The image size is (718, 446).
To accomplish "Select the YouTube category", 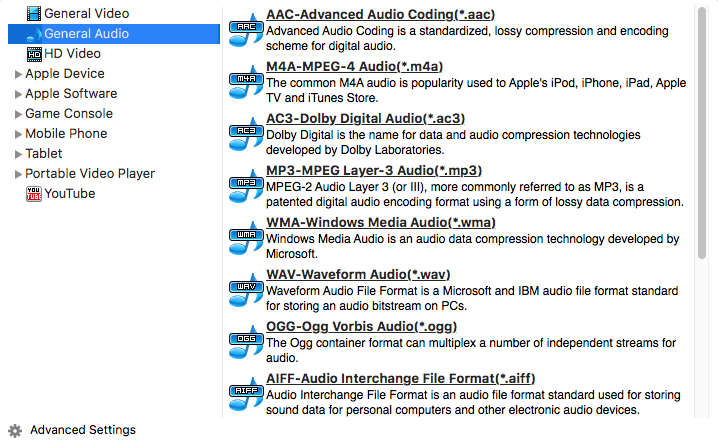I will [69, 193].
